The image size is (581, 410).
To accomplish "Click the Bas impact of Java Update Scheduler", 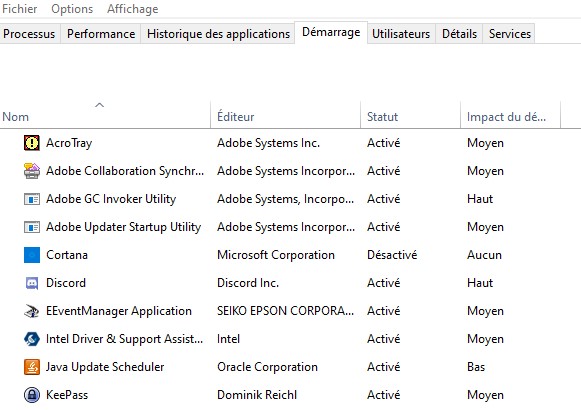I will click(x=476, y=367).
